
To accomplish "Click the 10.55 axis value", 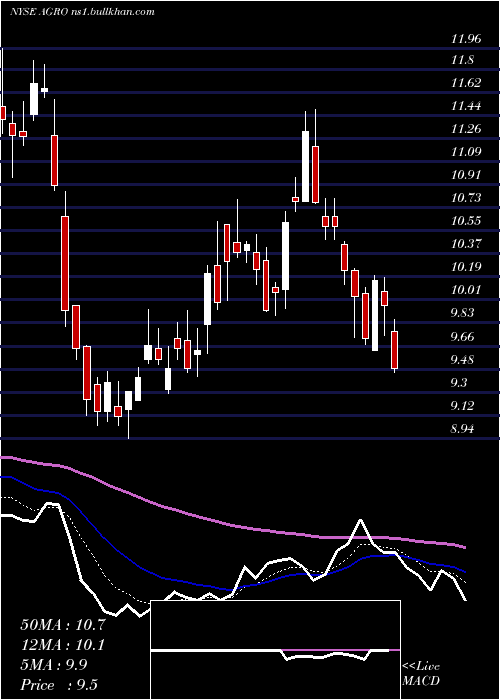I will [467, 221].
